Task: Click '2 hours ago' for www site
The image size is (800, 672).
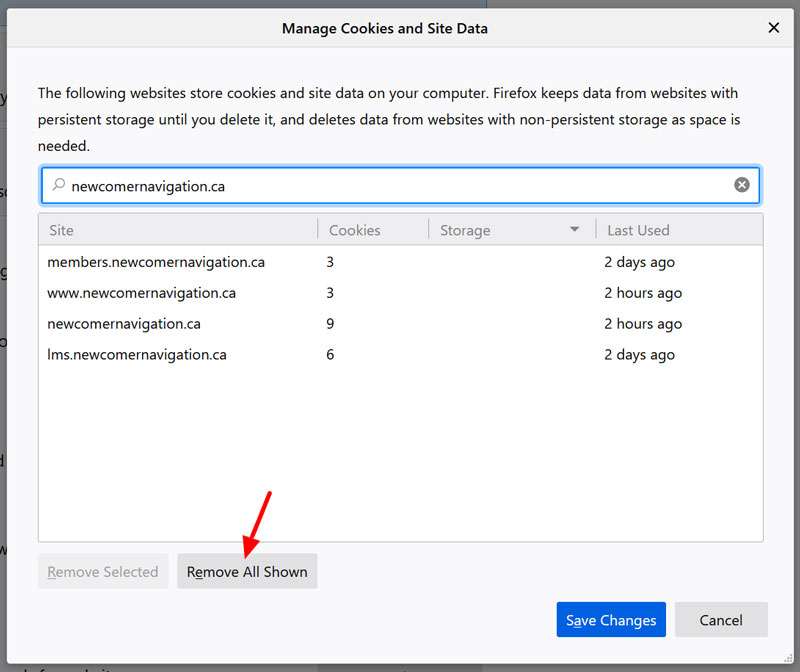Action: [643, 293]
